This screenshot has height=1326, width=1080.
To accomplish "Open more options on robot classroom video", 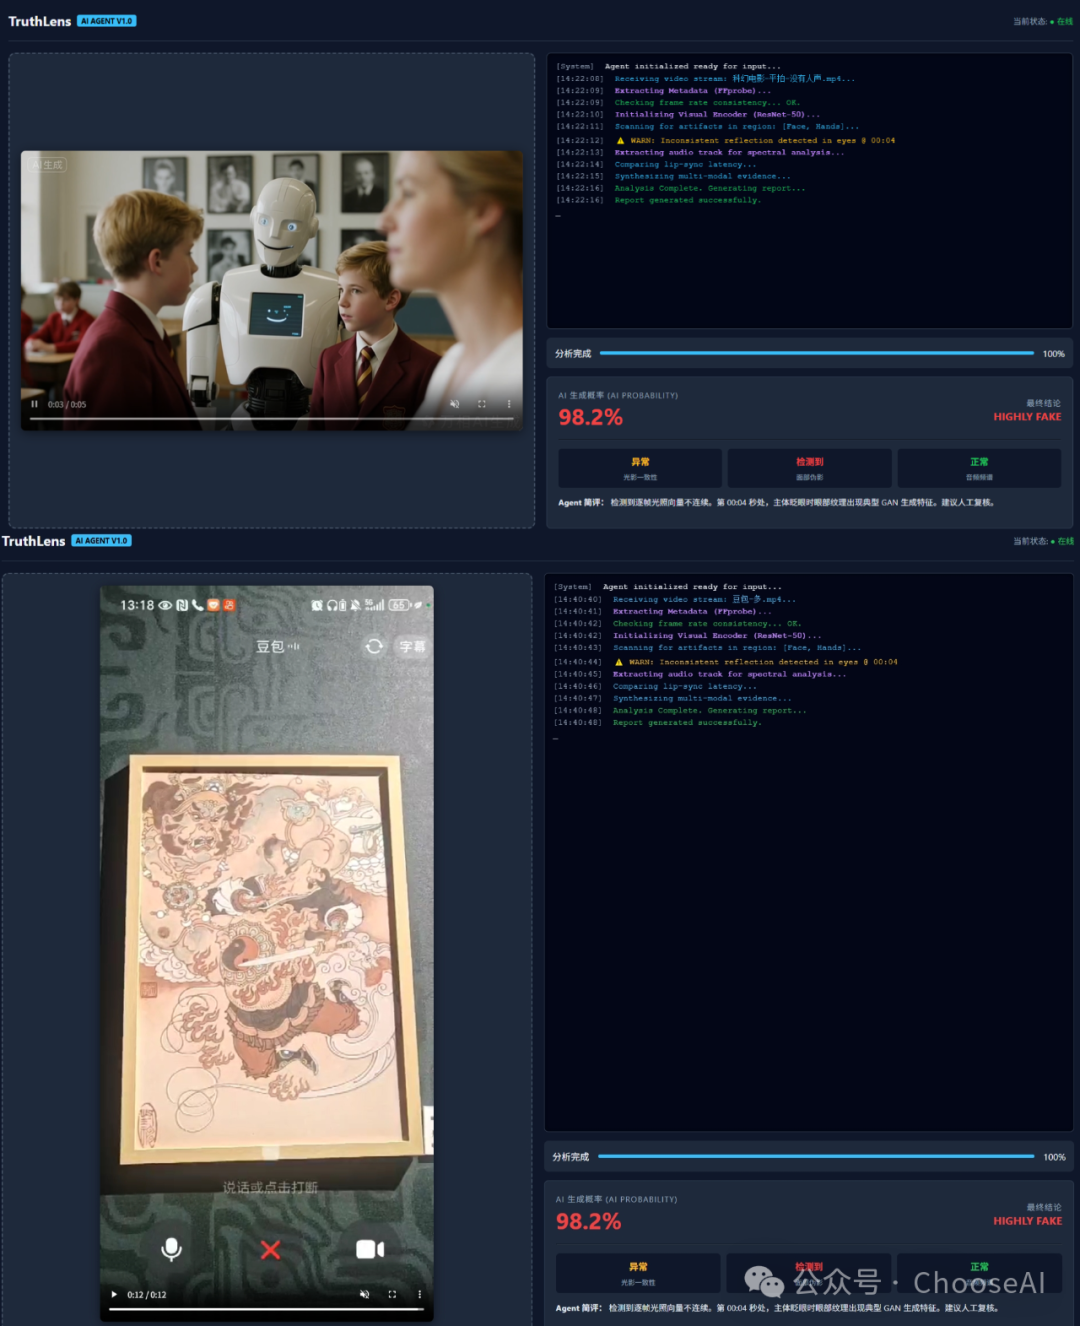I will [508, 404].
